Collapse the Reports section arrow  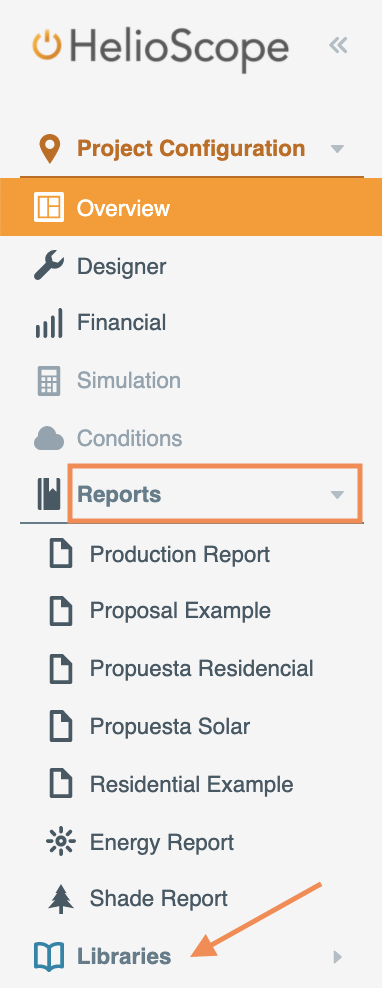pyautogui.click(x=337, y=495)
